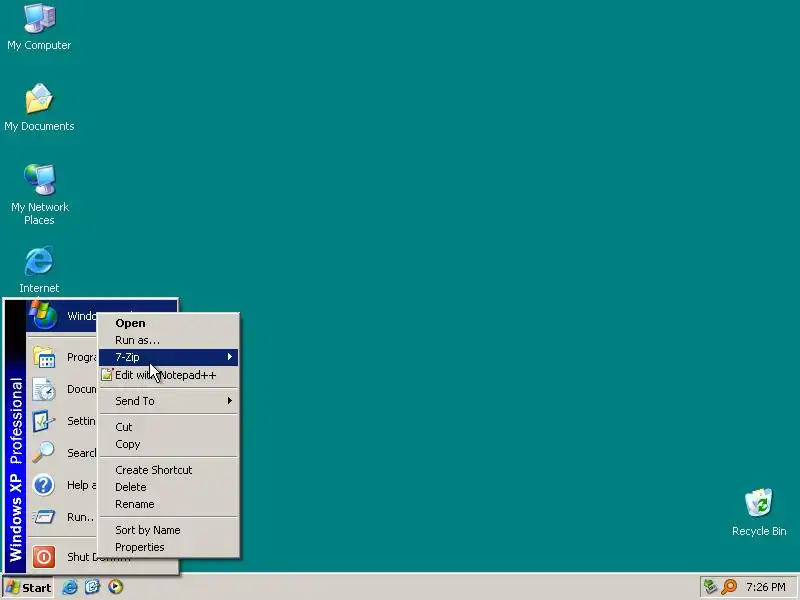Choose Copy from the context menu
Viewport: 800px width, 600px height.
click(168, 444)
